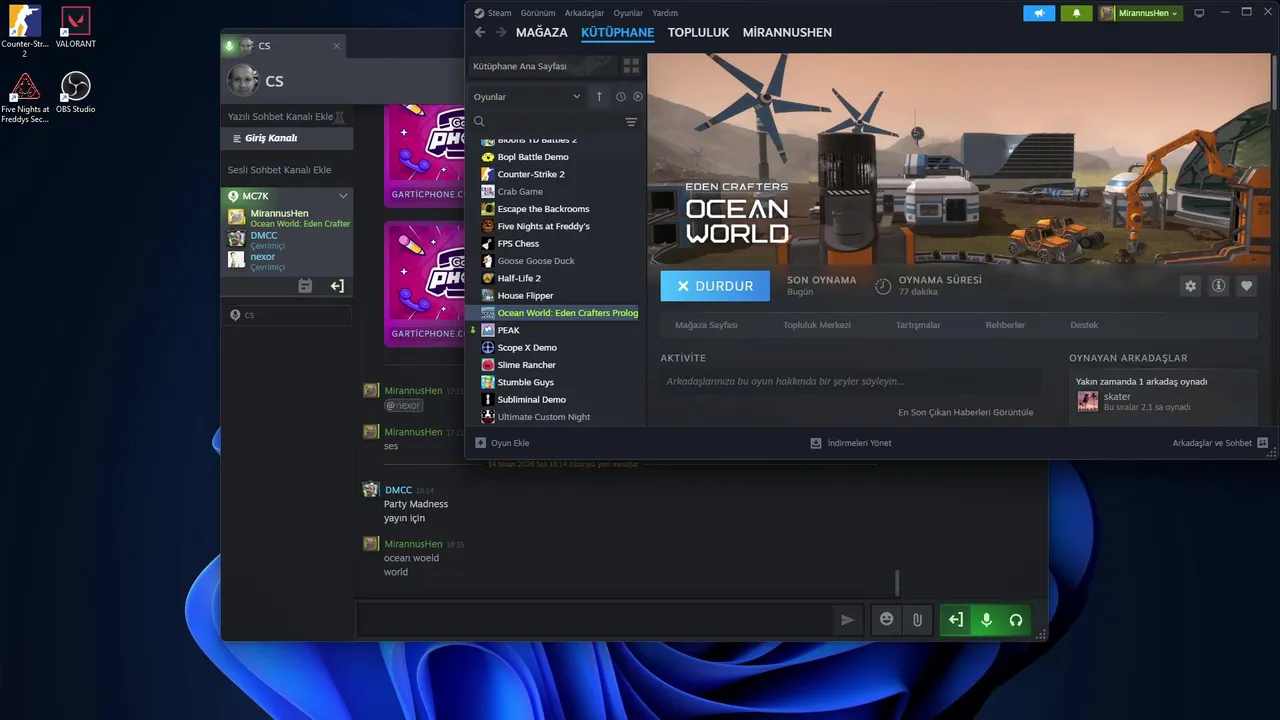This screenshot has height=720, width=1280.
Task: Open Steam notifications bell
Action: pos(1076,13)
